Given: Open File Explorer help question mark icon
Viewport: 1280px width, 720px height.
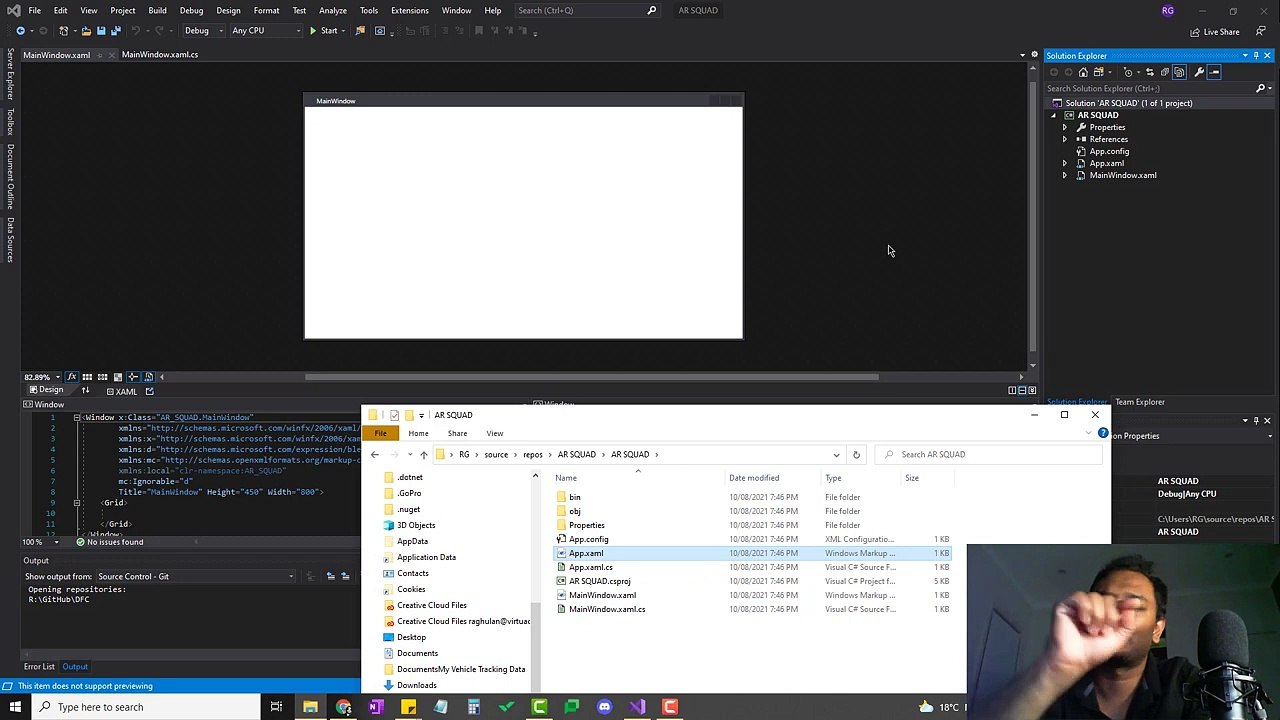Looking at the screenshot, I should coord(1103,433).
